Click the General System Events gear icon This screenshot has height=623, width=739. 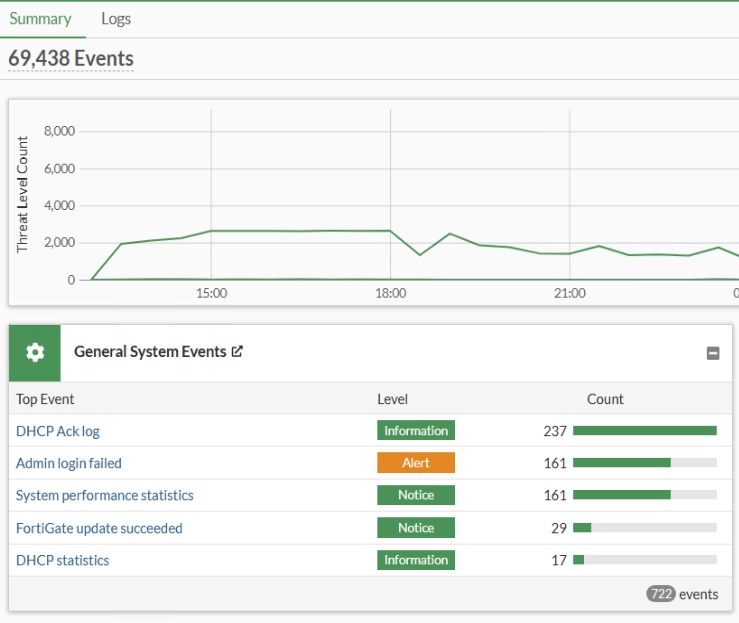click(x=35, y=352)
